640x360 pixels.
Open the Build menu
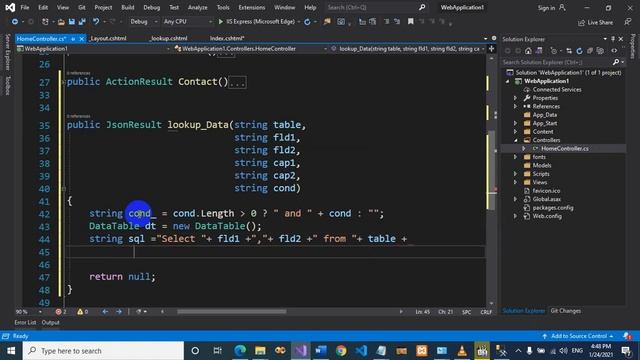click(128, 7)
